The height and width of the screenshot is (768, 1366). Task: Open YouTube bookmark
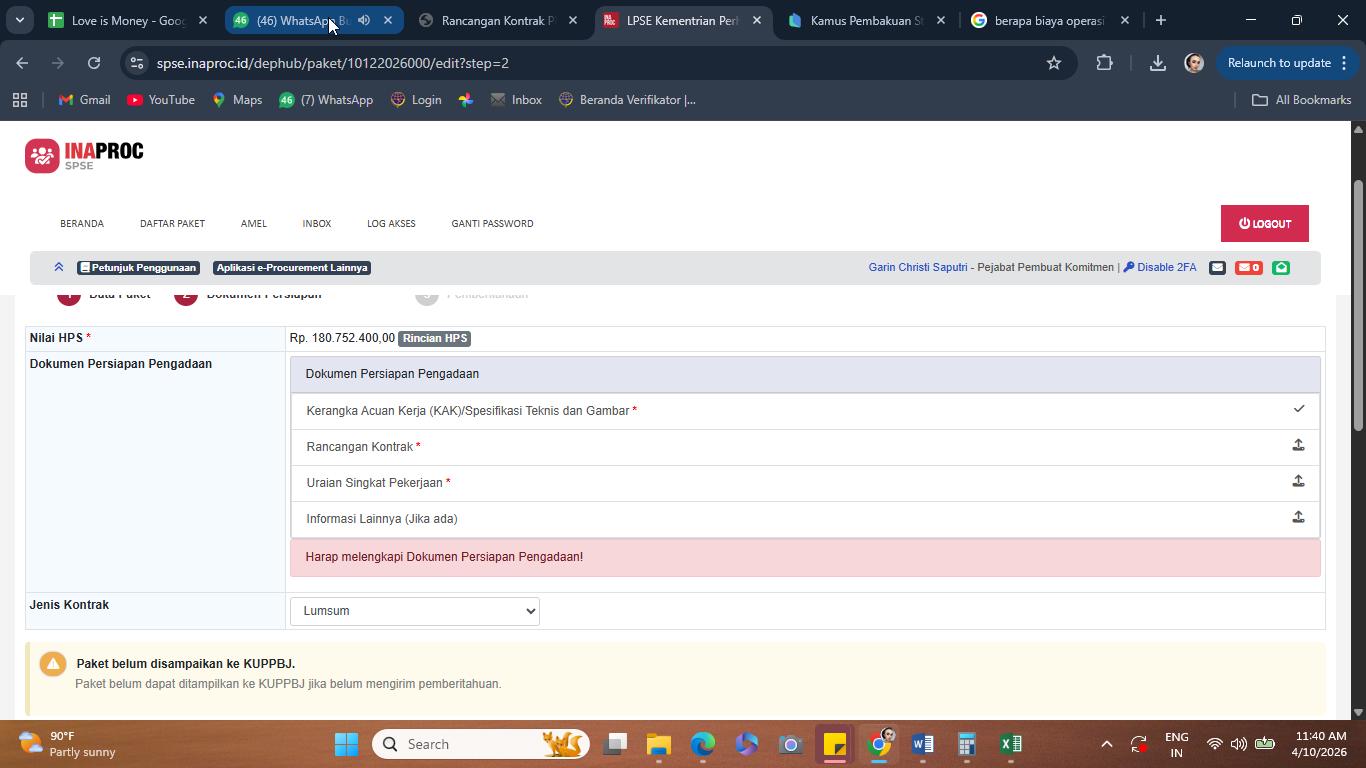click(160, 100)
